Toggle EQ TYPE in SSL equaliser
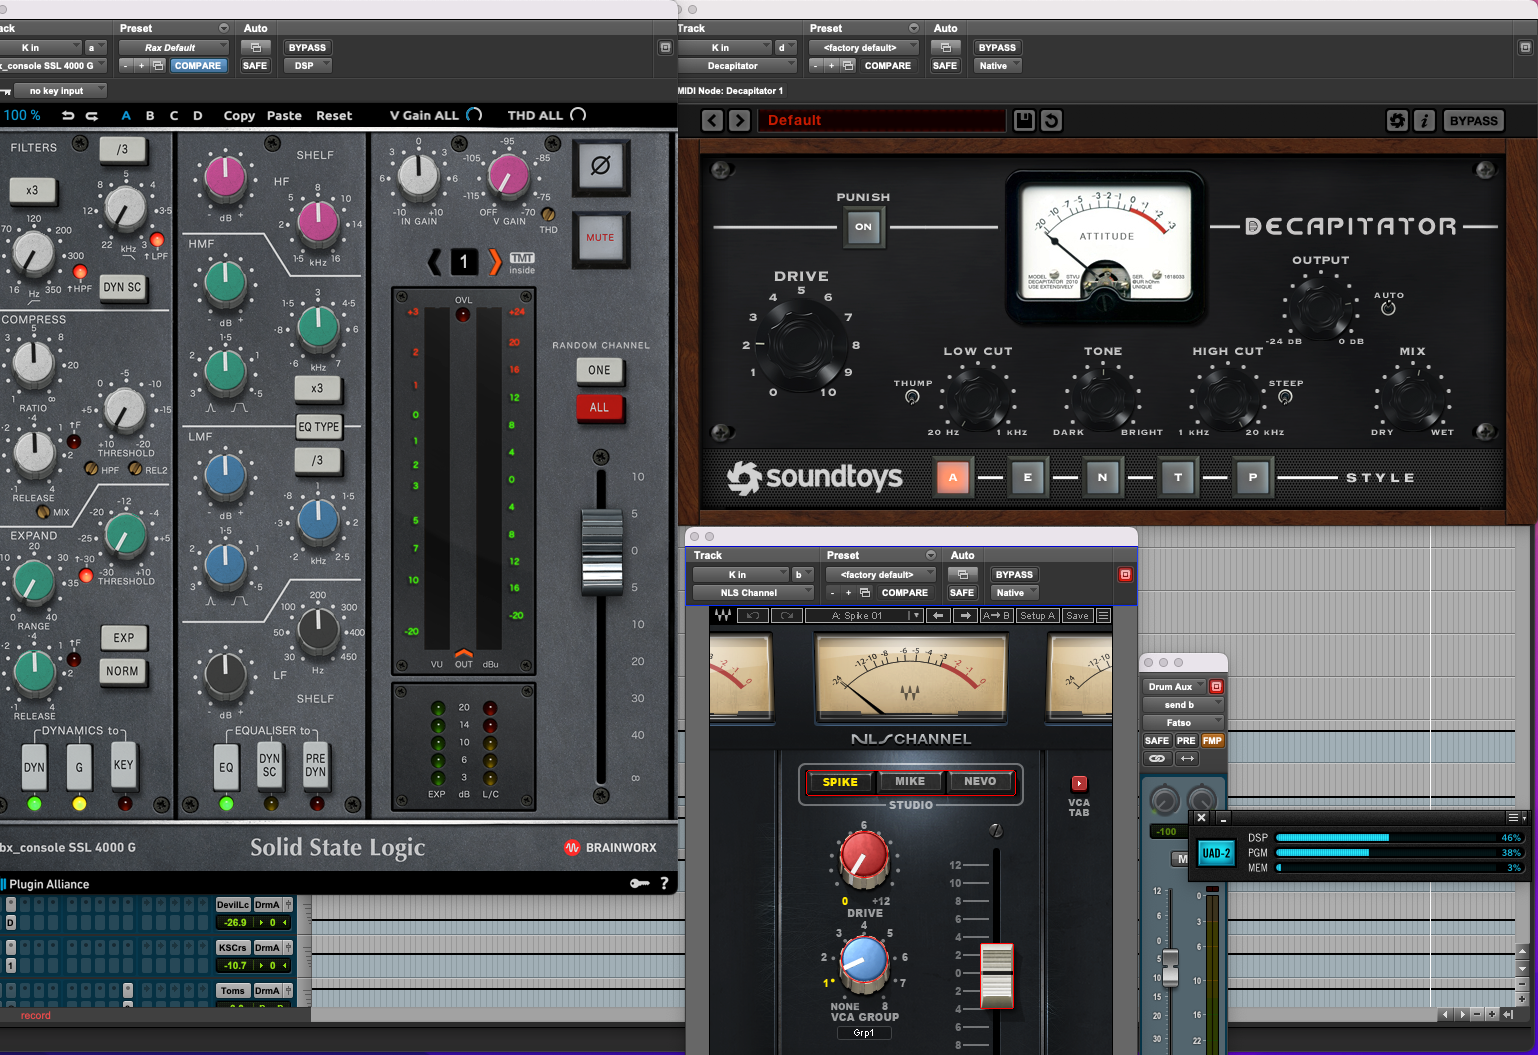This screenshot has height=1055, width=1538. (x=319, y=427)
